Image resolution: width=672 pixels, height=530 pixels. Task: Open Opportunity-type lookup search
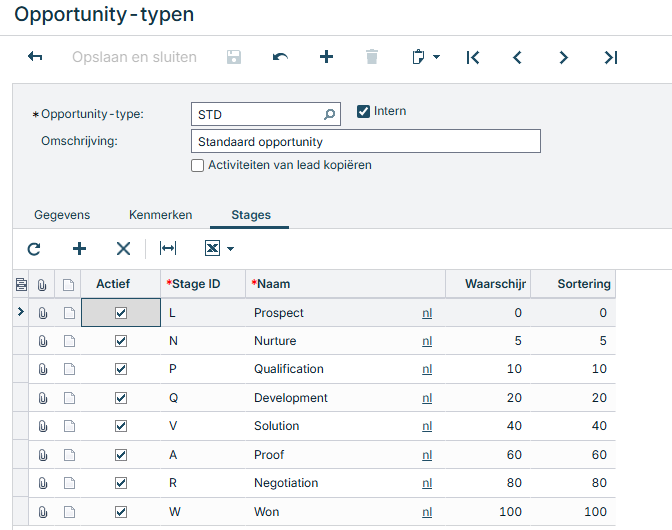[329, 115]
